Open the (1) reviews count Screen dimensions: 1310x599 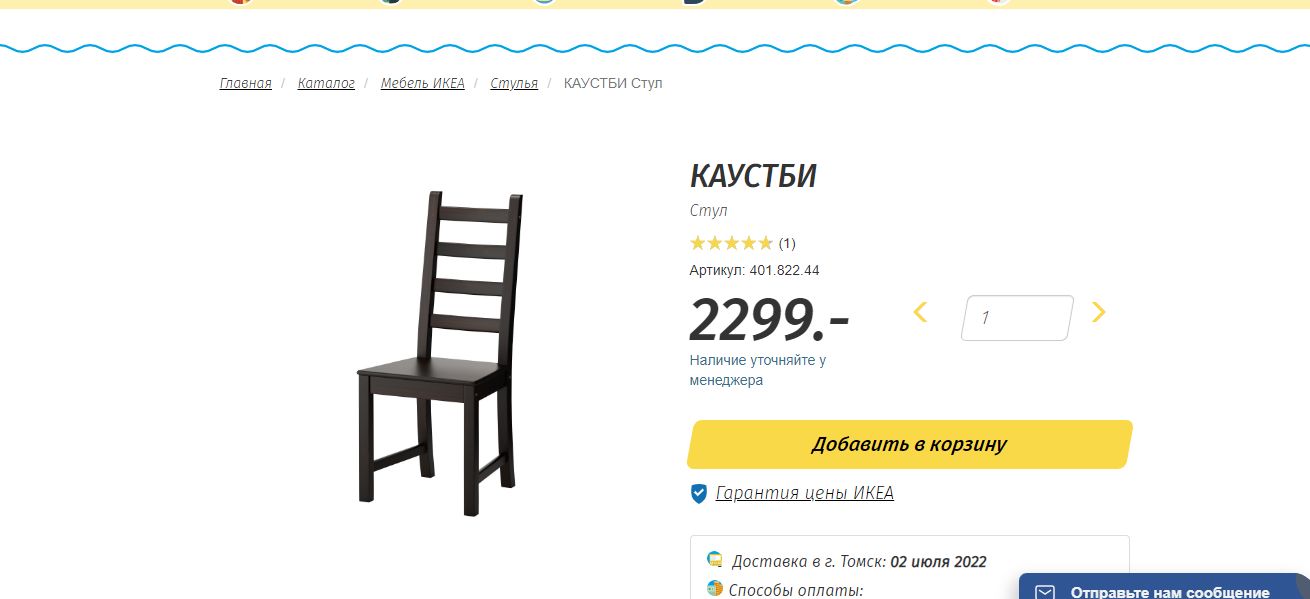[787, 243]
